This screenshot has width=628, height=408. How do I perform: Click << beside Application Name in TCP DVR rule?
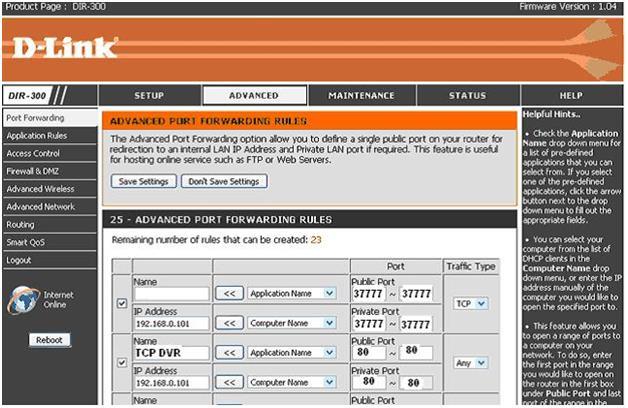coord(229,353)
